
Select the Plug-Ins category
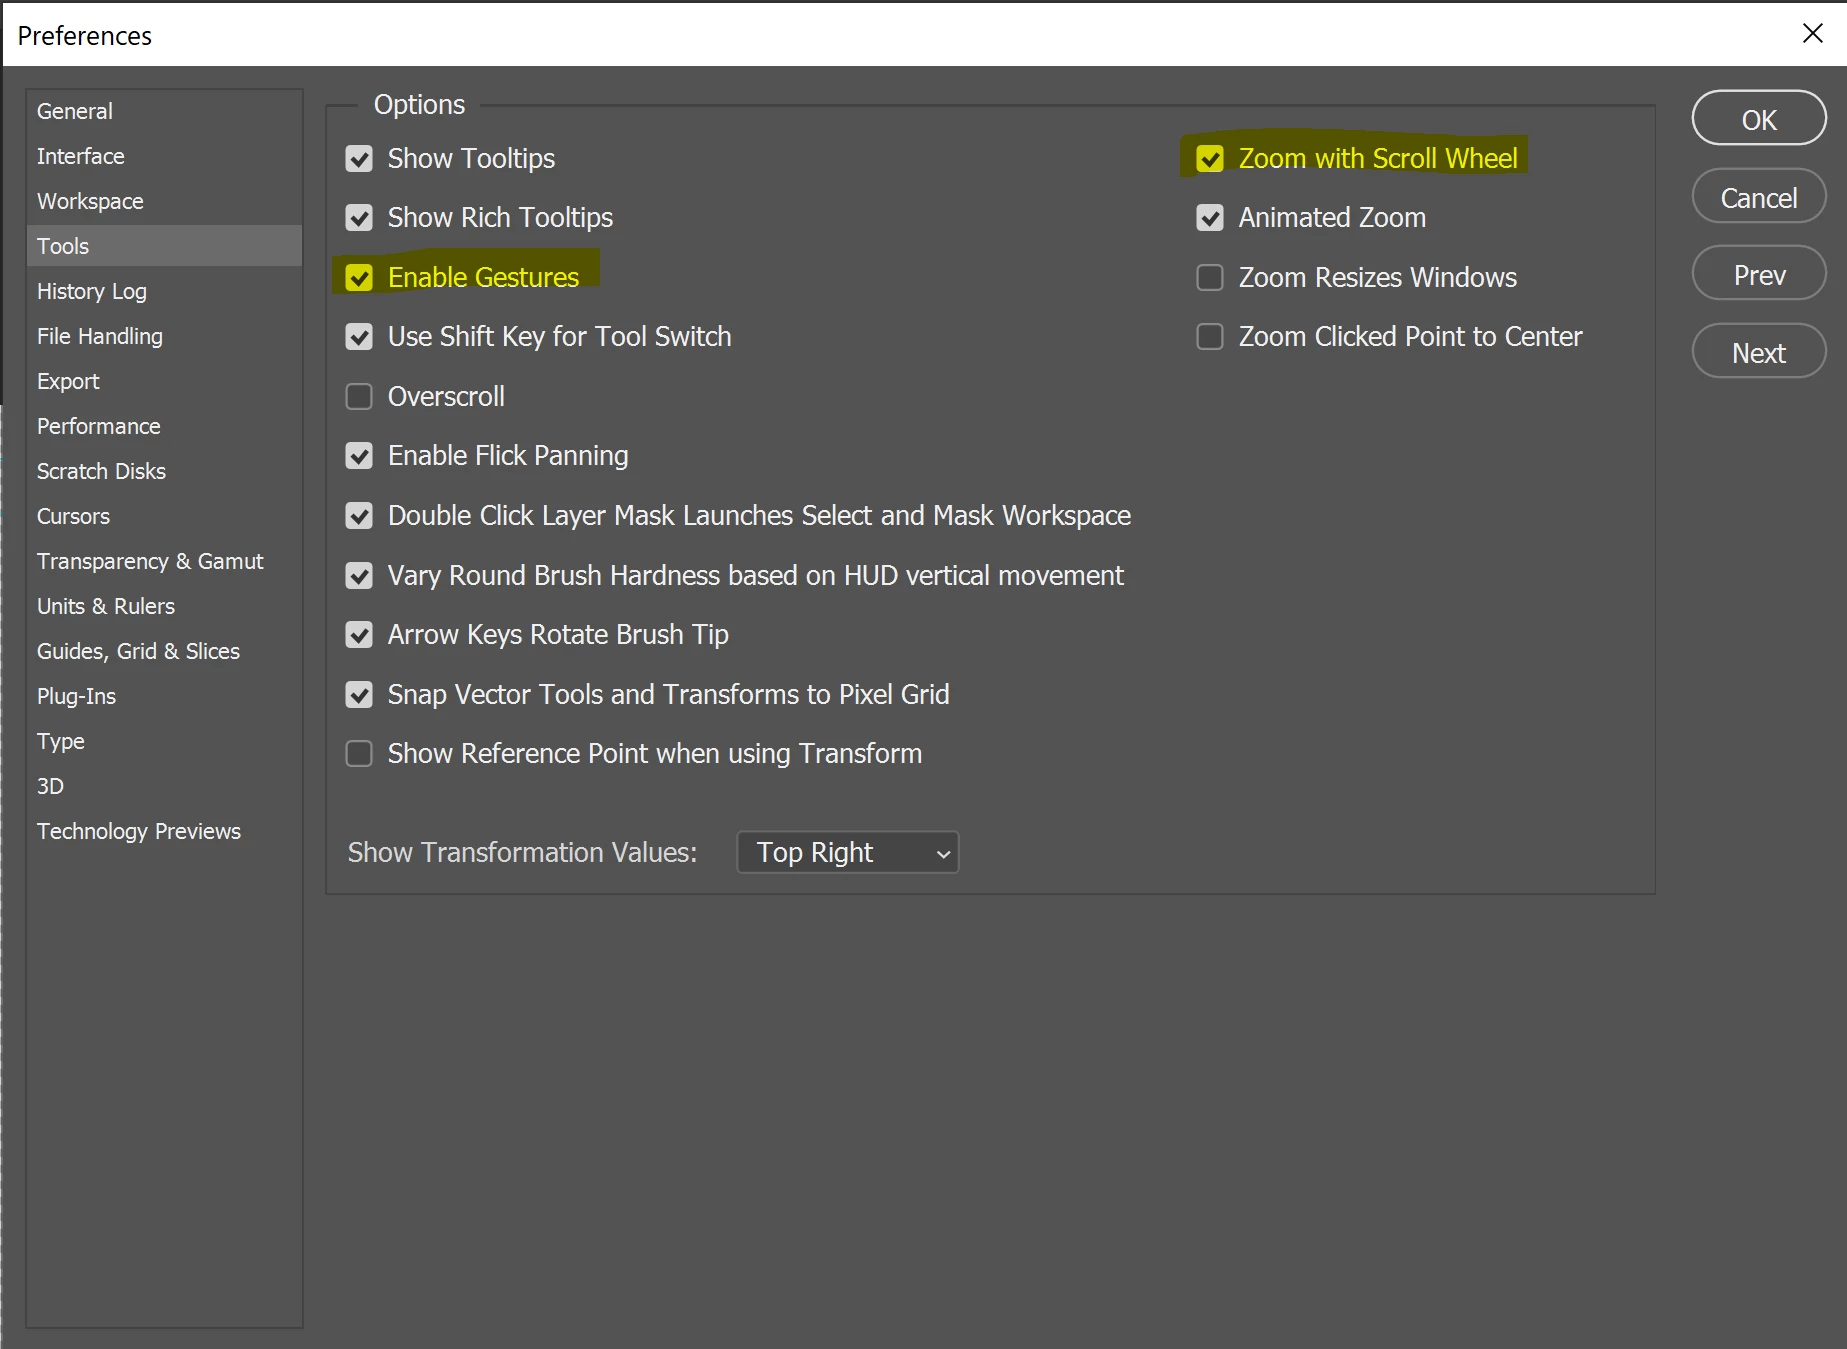pyautogui.click(x=164, y=696)
